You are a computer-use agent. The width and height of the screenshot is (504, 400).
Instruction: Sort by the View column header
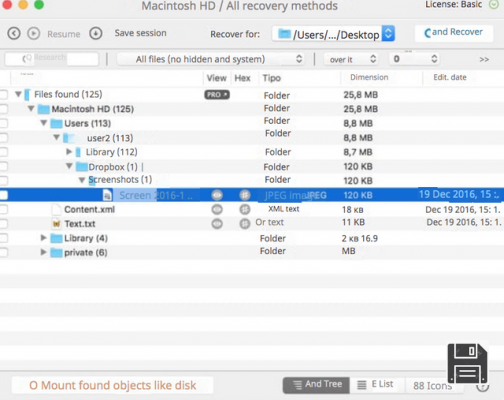(x=216, y=78)
